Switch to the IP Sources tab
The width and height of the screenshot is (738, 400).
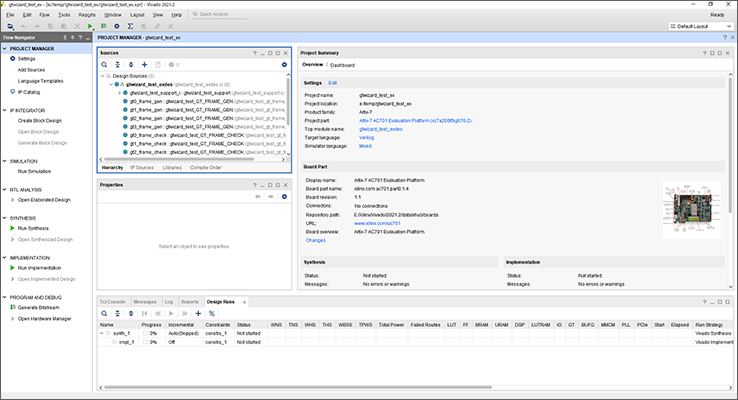[x=142, y=168]
